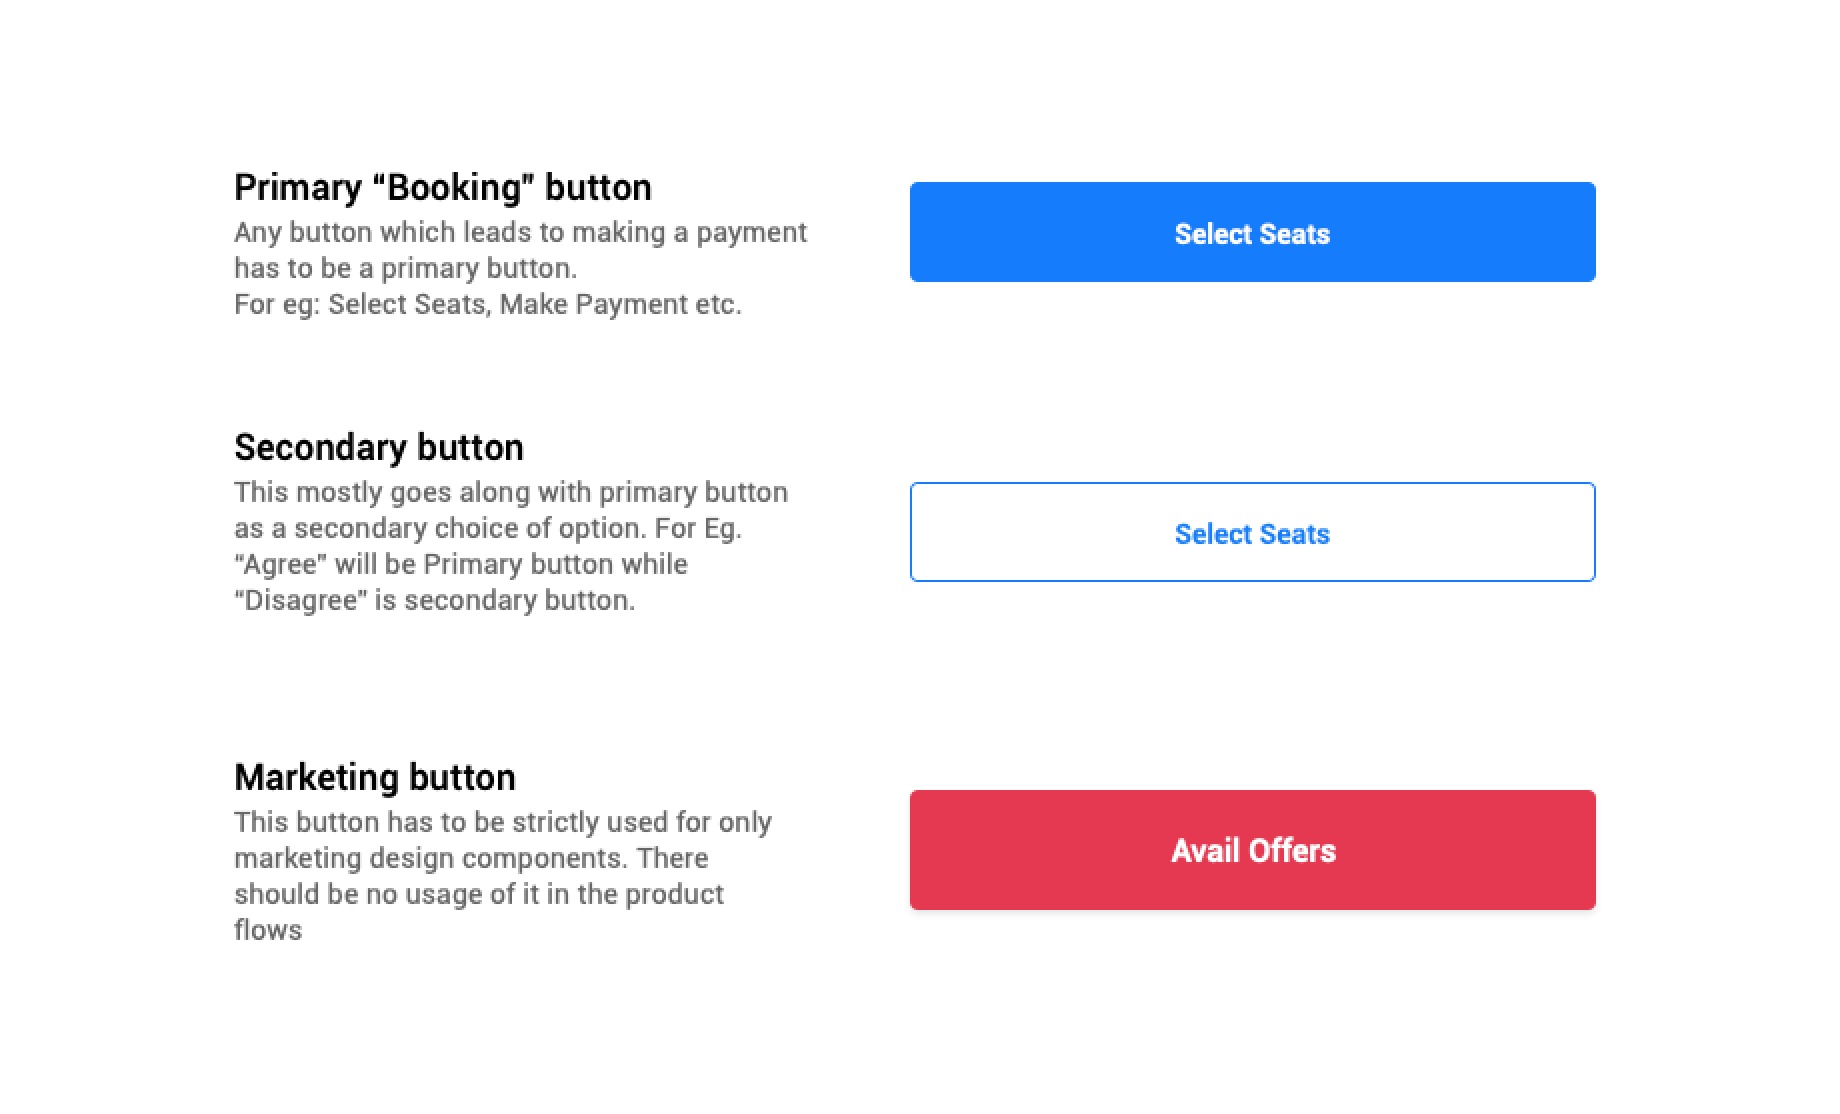Click the "as a secondary choice of option" line
1840x1114 pixels.
tap(488, 529)
